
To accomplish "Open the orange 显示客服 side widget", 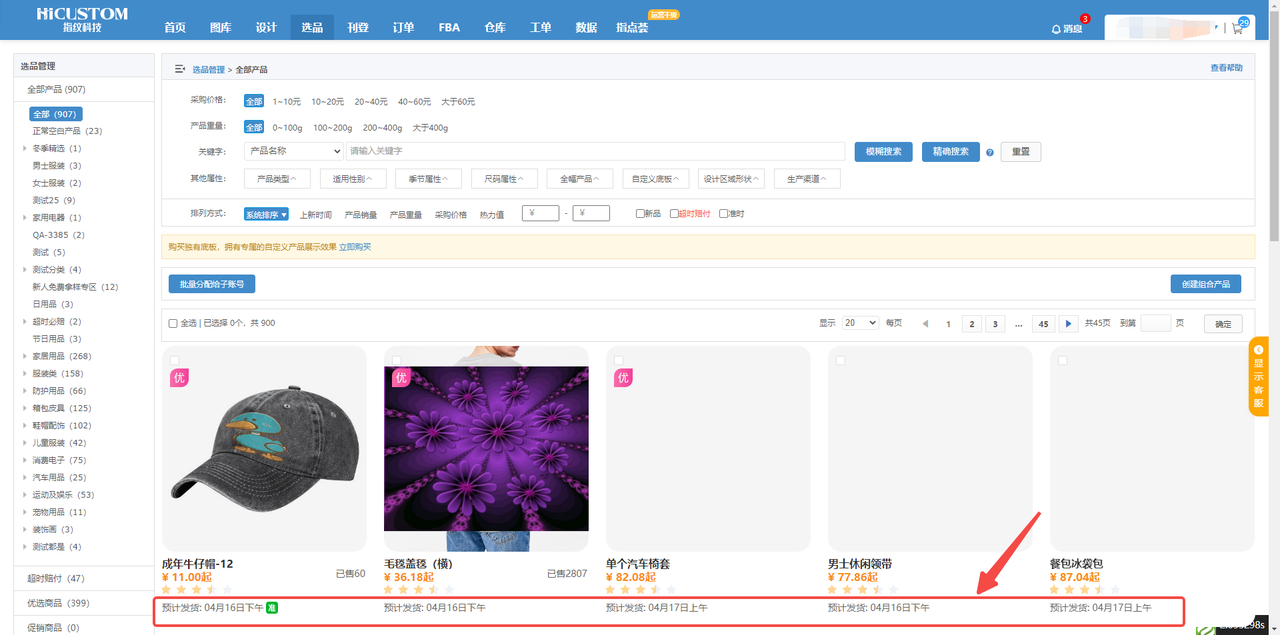I will point(1258,377).
